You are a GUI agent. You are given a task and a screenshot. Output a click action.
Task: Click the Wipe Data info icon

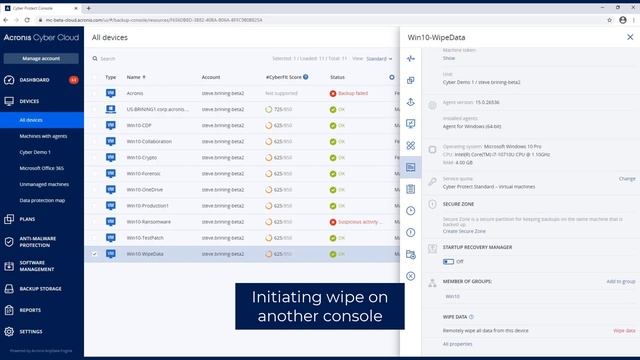pos(471,317)
